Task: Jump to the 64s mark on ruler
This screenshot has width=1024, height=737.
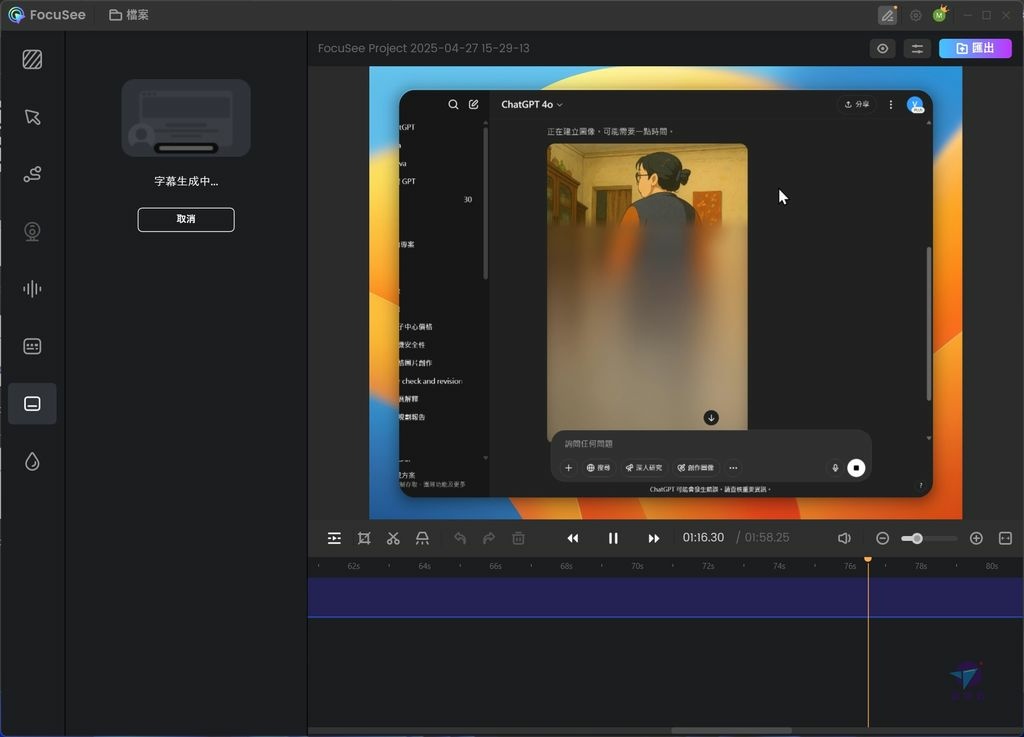Action: 424,566
